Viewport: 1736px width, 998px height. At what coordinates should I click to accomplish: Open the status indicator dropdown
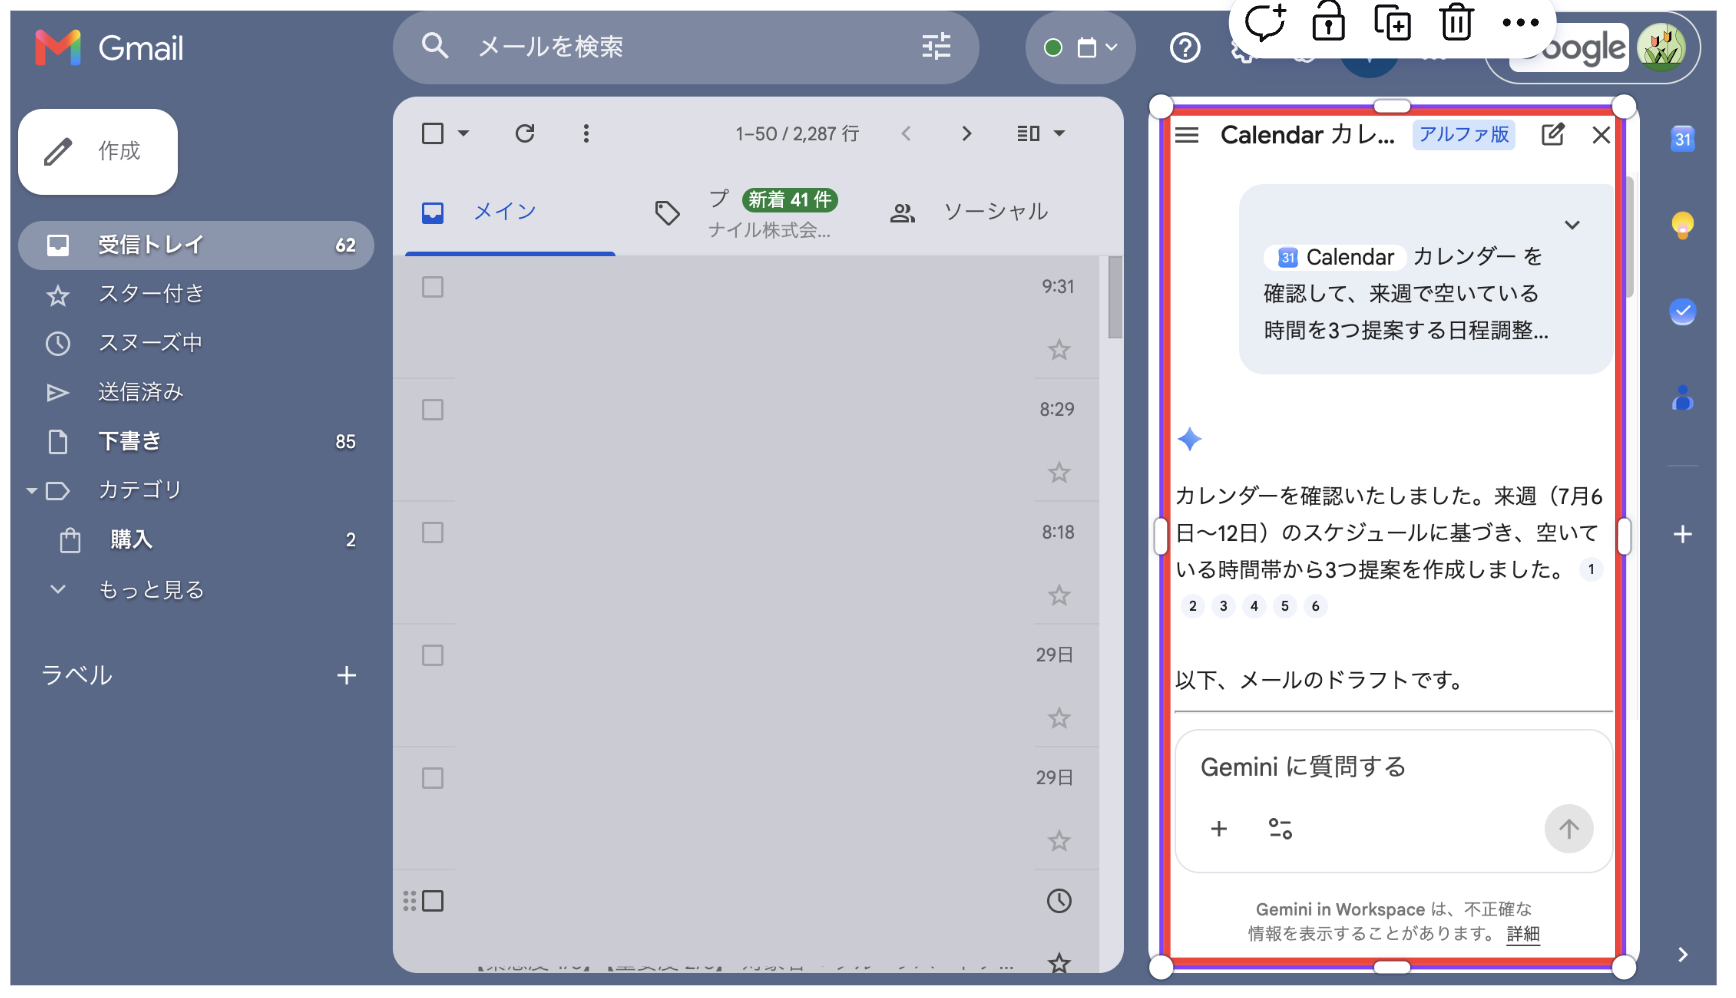point(1081,47)
